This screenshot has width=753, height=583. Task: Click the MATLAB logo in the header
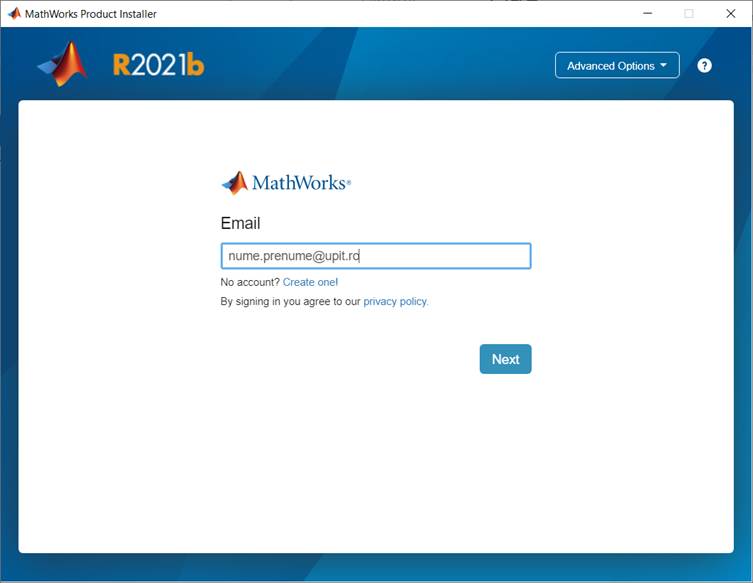(x=63, y=64)
